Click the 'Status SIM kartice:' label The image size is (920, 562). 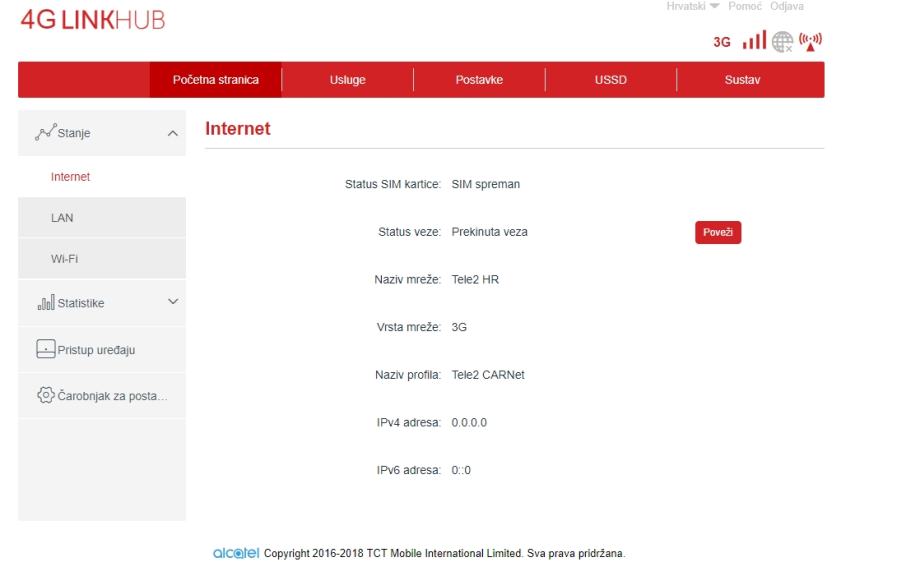point(393,184)
